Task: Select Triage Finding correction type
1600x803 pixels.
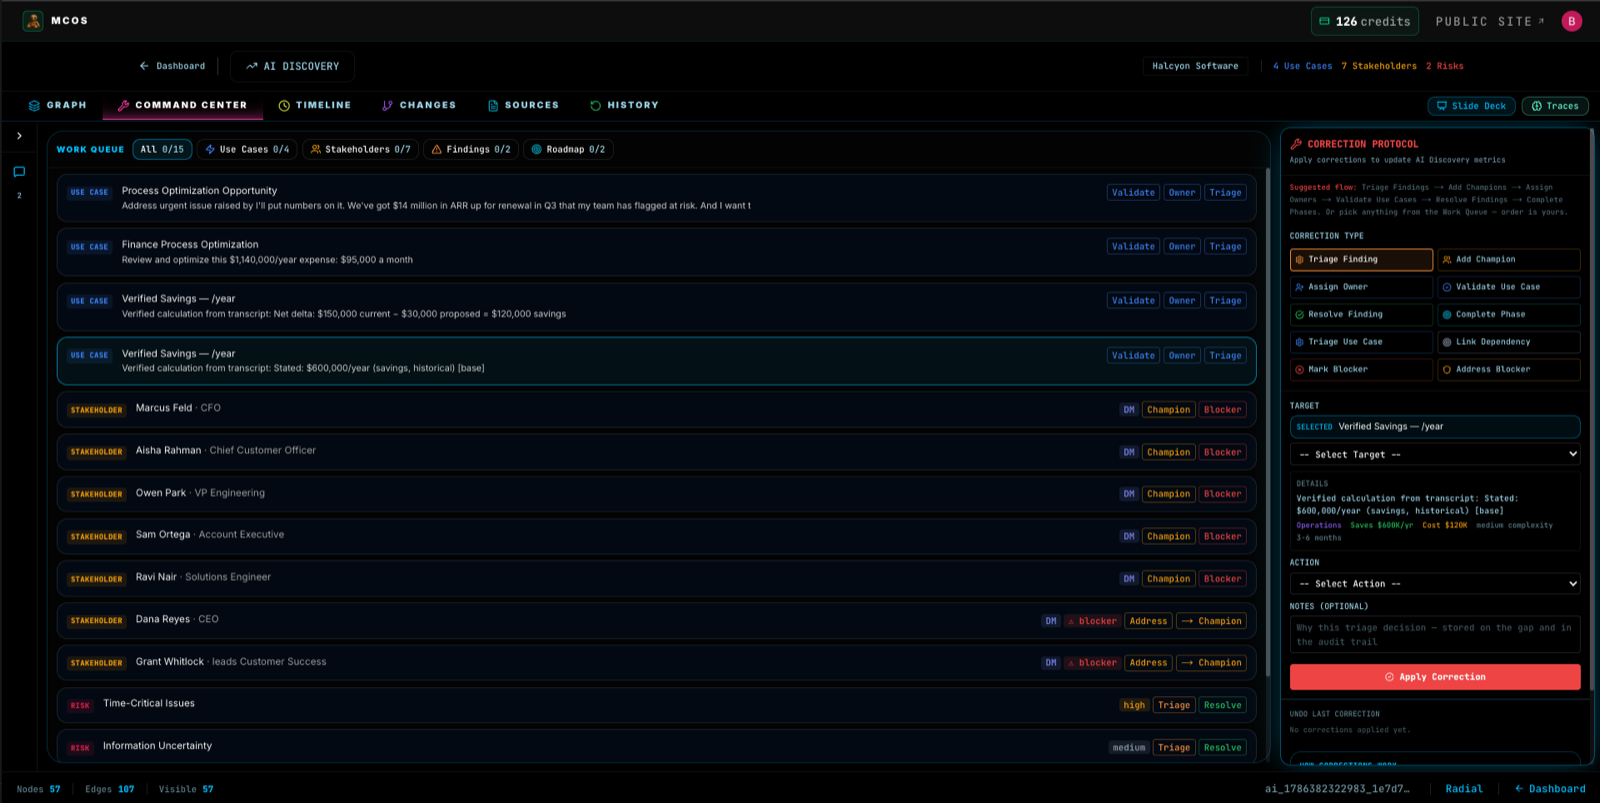Action: [x=1361, y=260]
